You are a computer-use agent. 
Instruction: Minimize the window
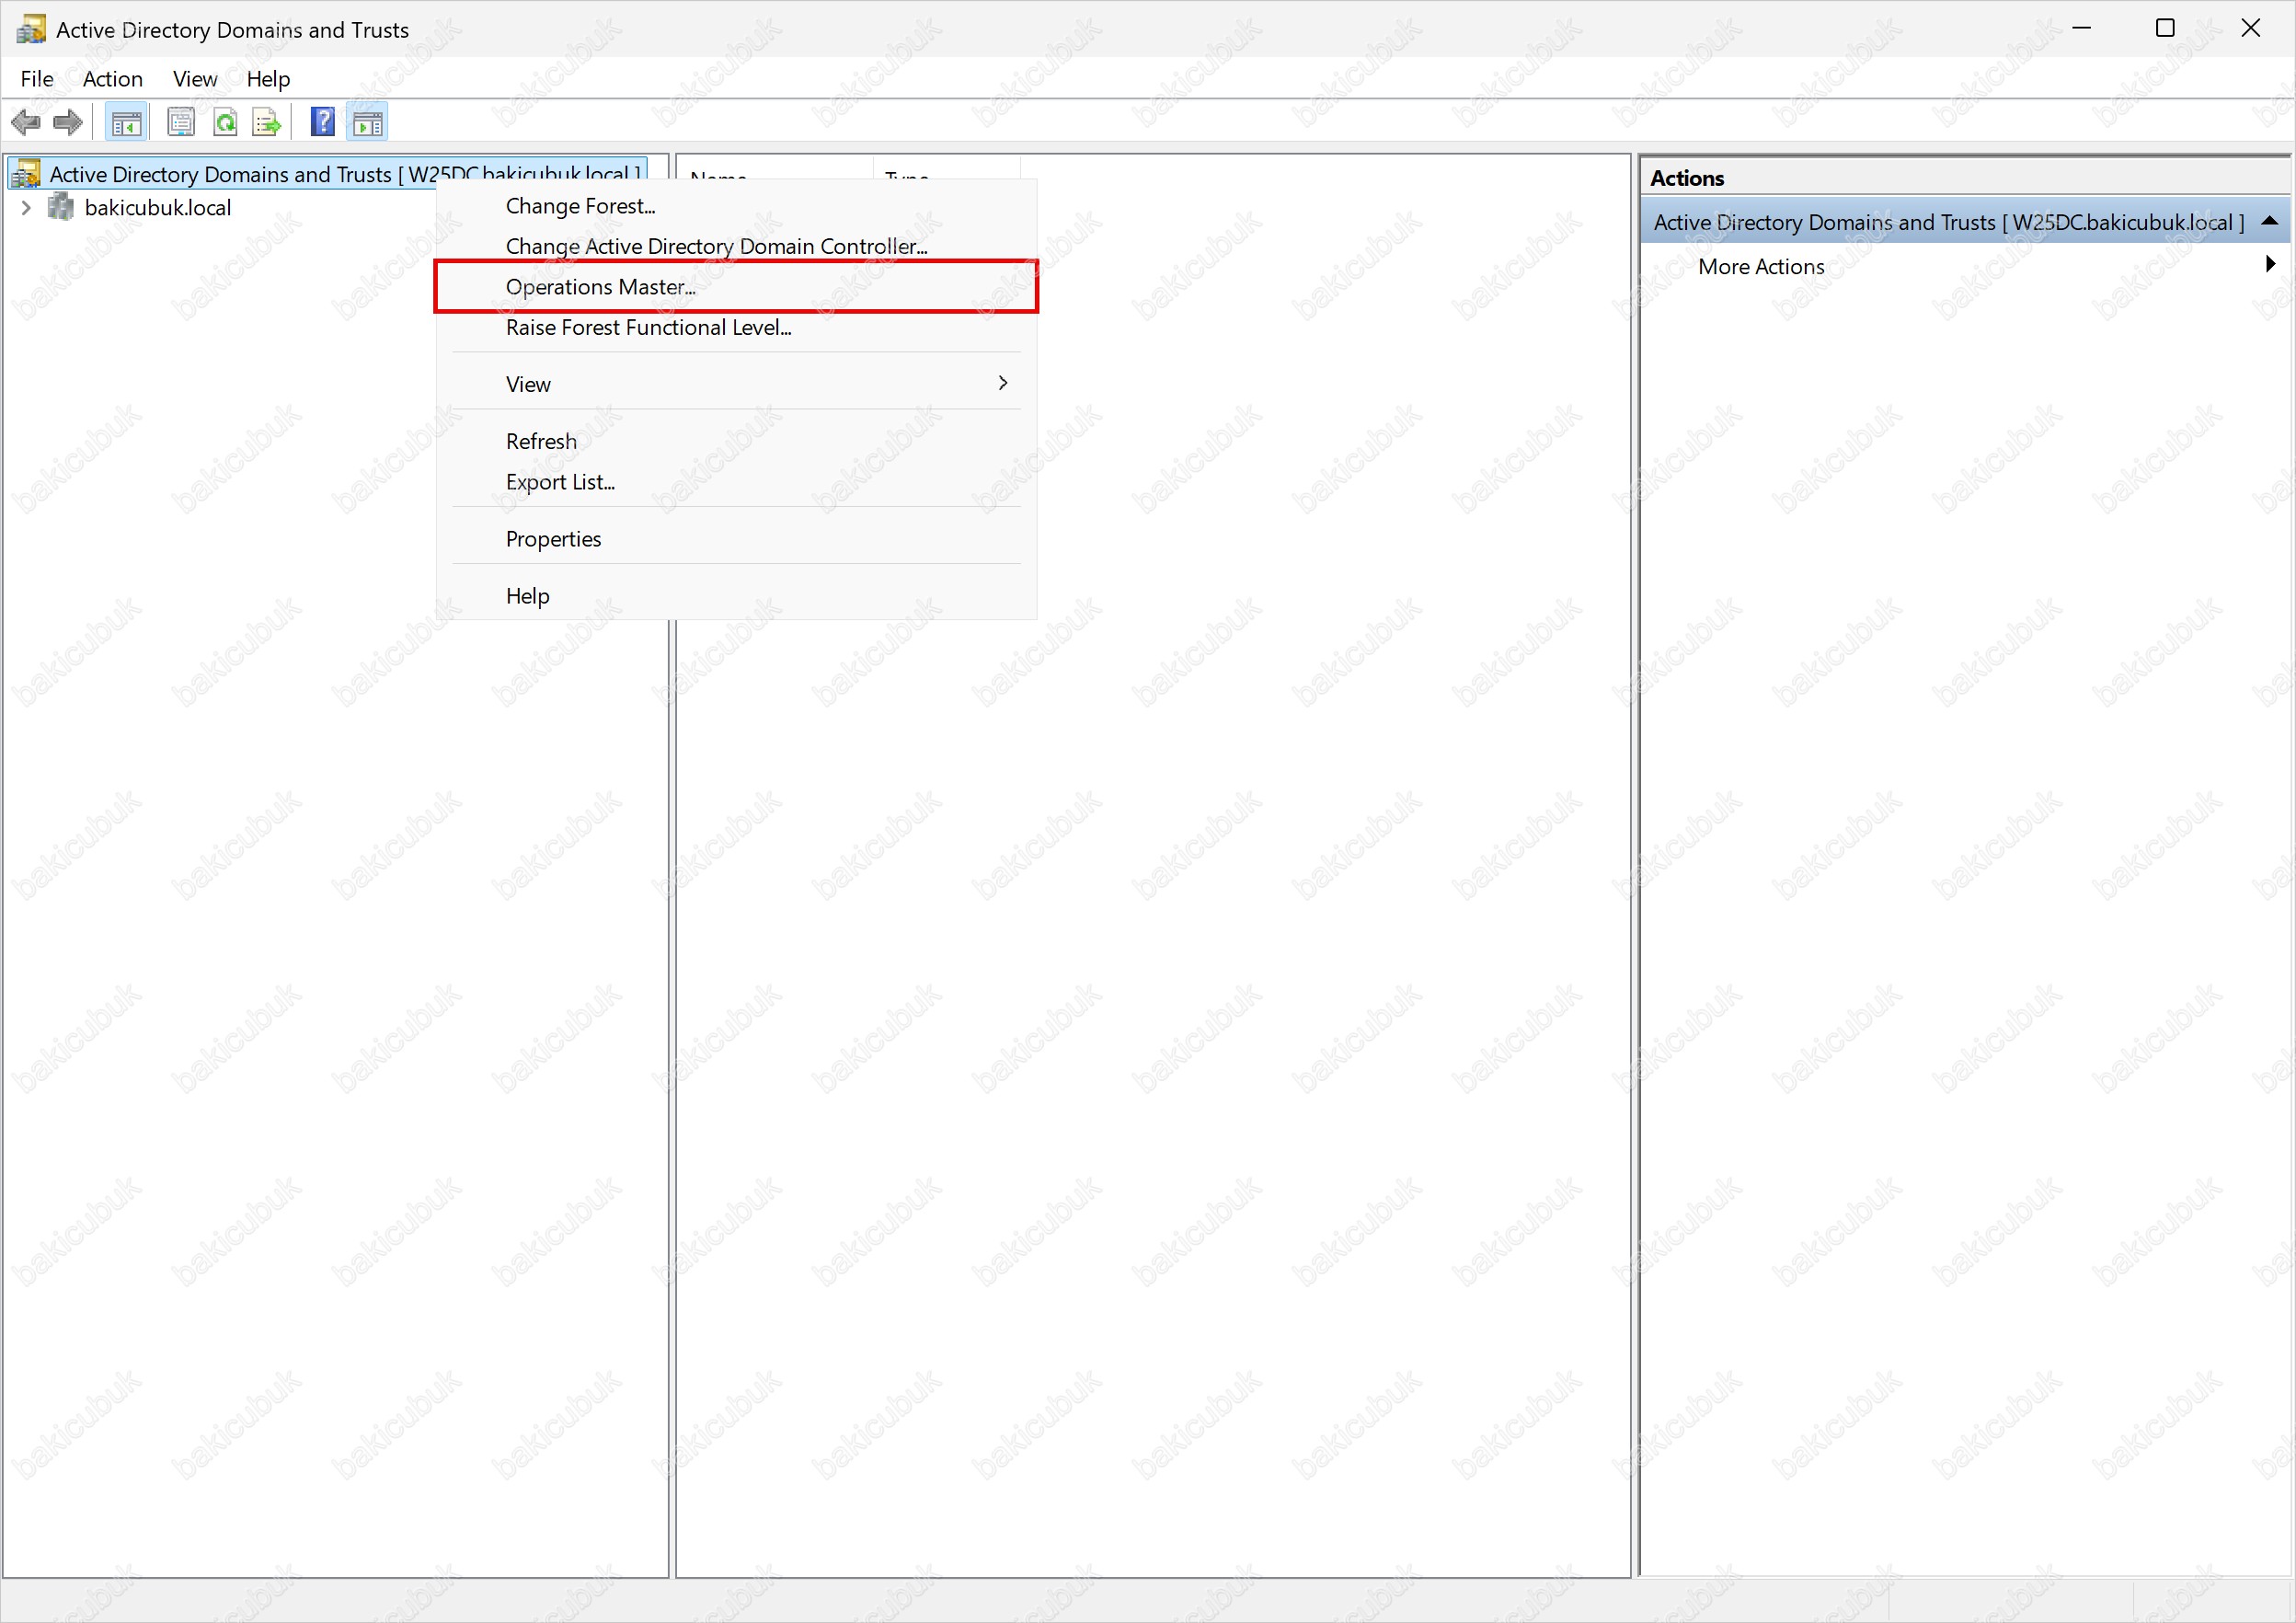point(2082,28)
